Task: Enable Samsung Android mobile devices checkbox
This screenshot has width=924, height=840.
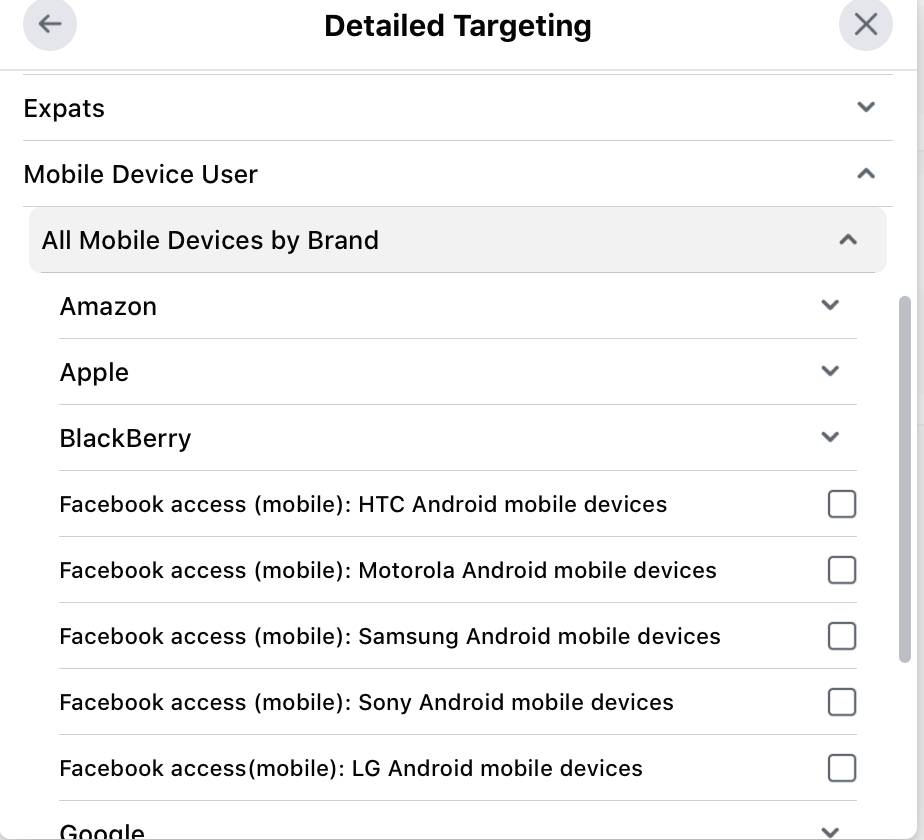Action: click(x=842, y=636)
